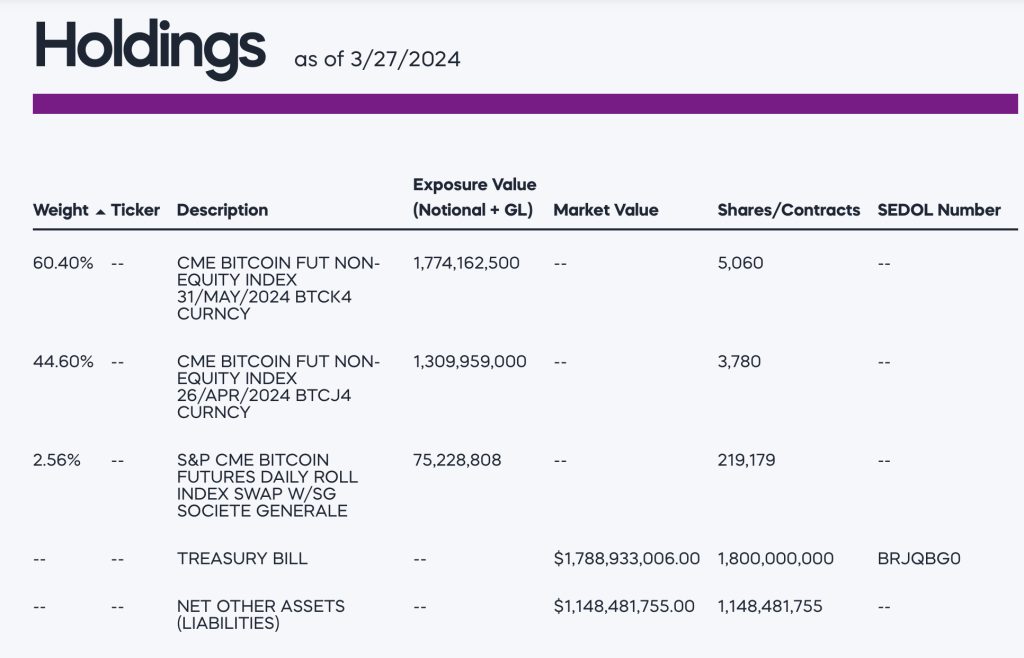Select the 60.40% weight cell
This screenshot has height=658, width=1024.
pos(63,263)
